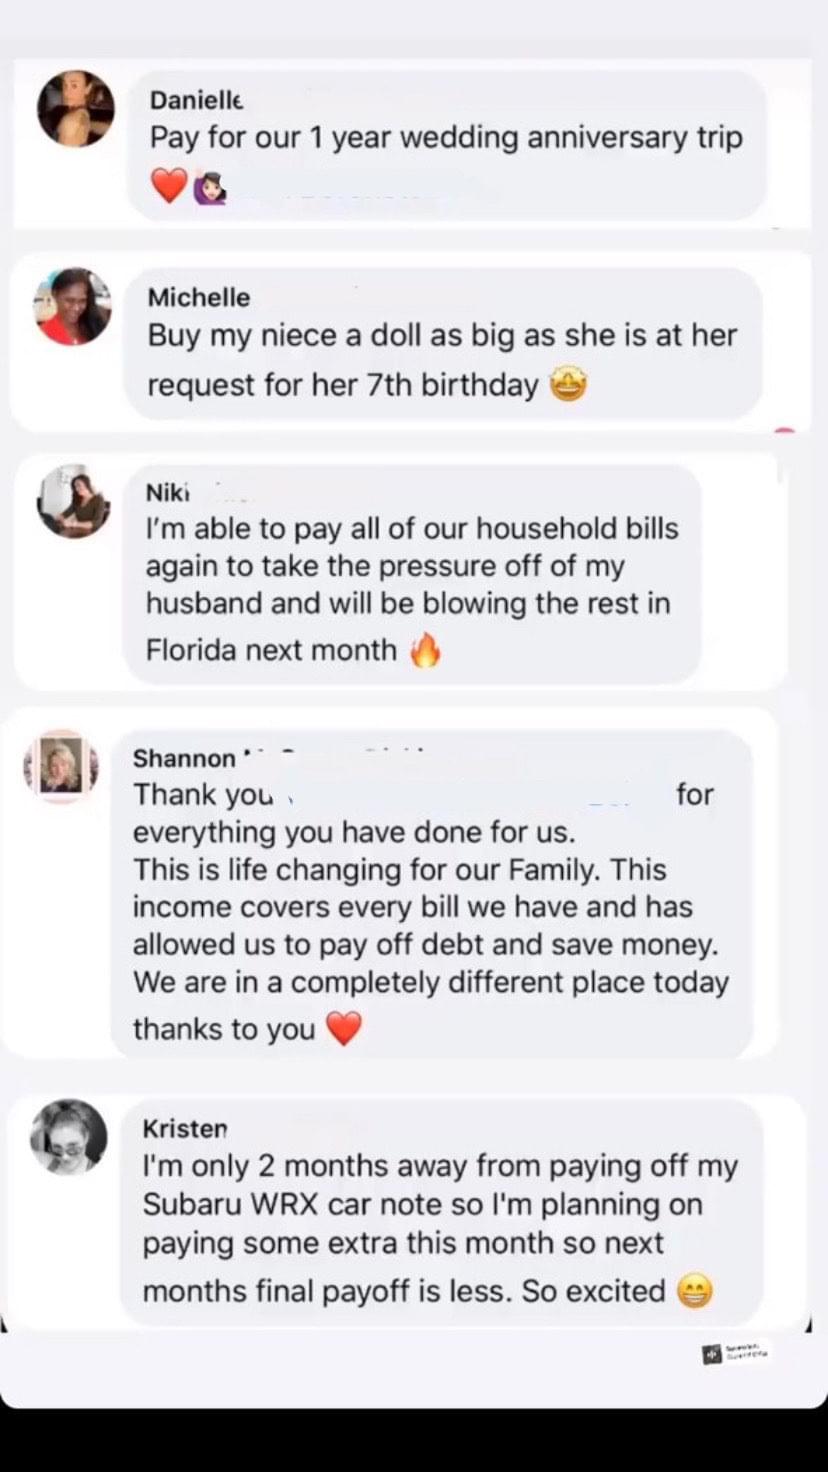
Task: Open the Kristen name link
Action: point(185,1128)
